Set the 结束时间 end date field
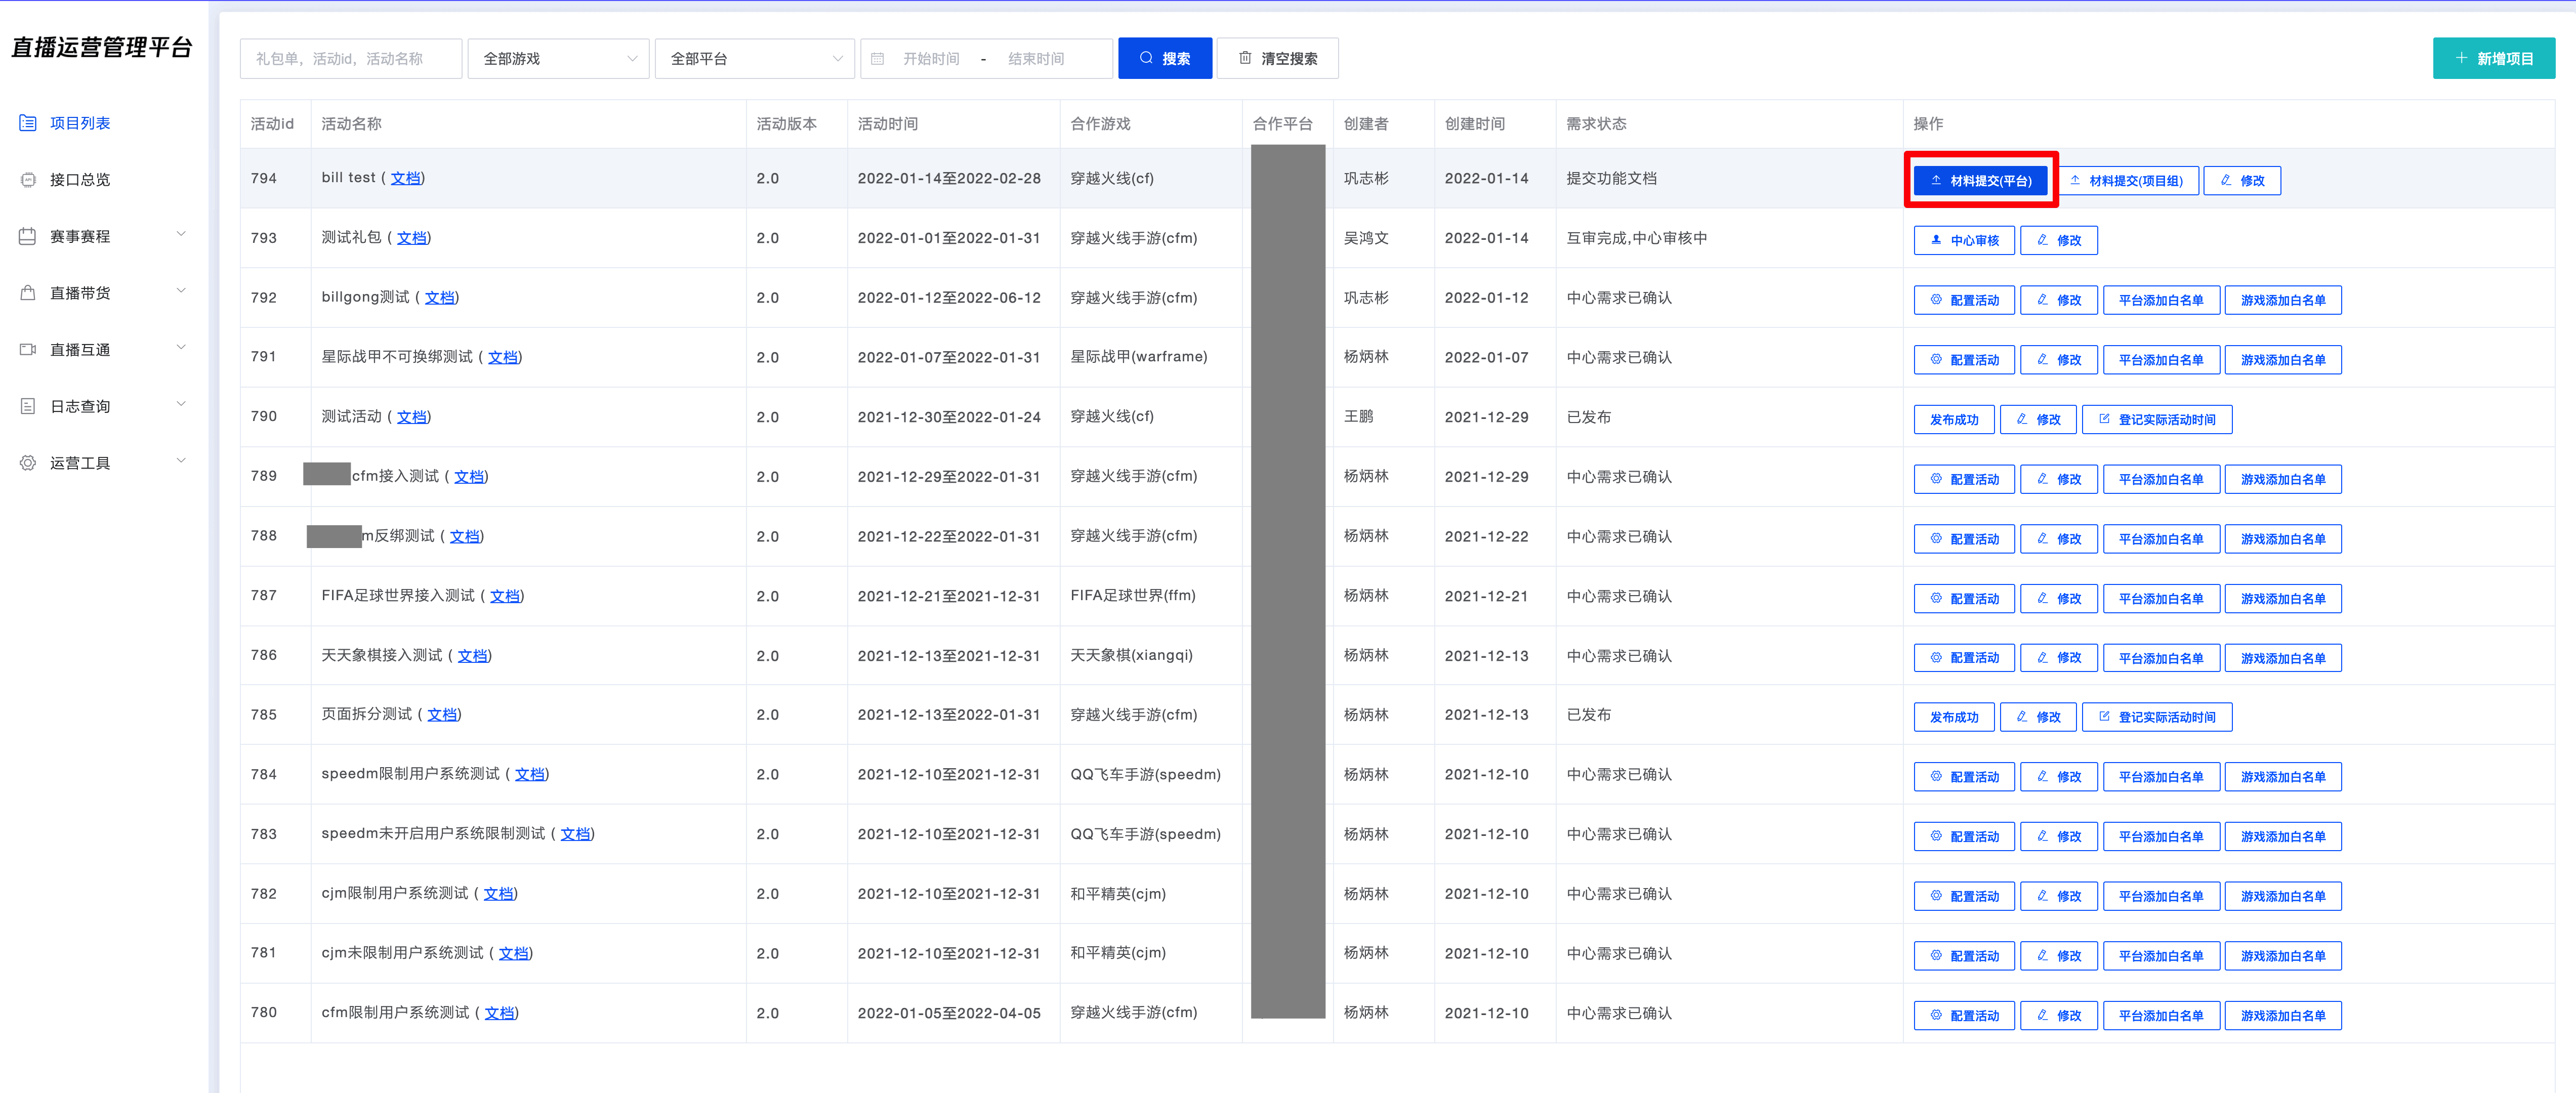This screenshot has width=2576, height=1093. pos(1036,59)
